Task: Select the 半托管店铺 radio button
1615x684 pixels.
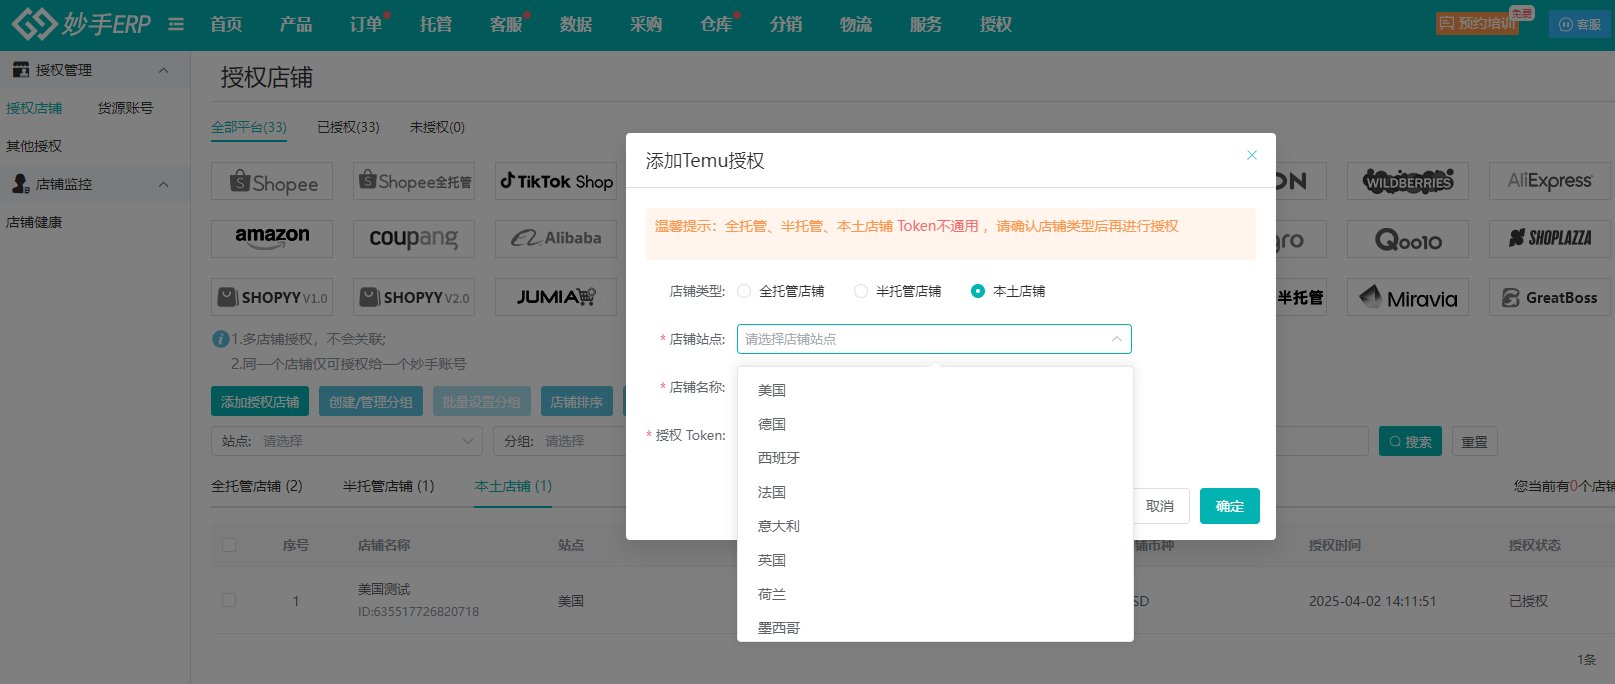Action: pyautogui.click(x=861, y=291)
